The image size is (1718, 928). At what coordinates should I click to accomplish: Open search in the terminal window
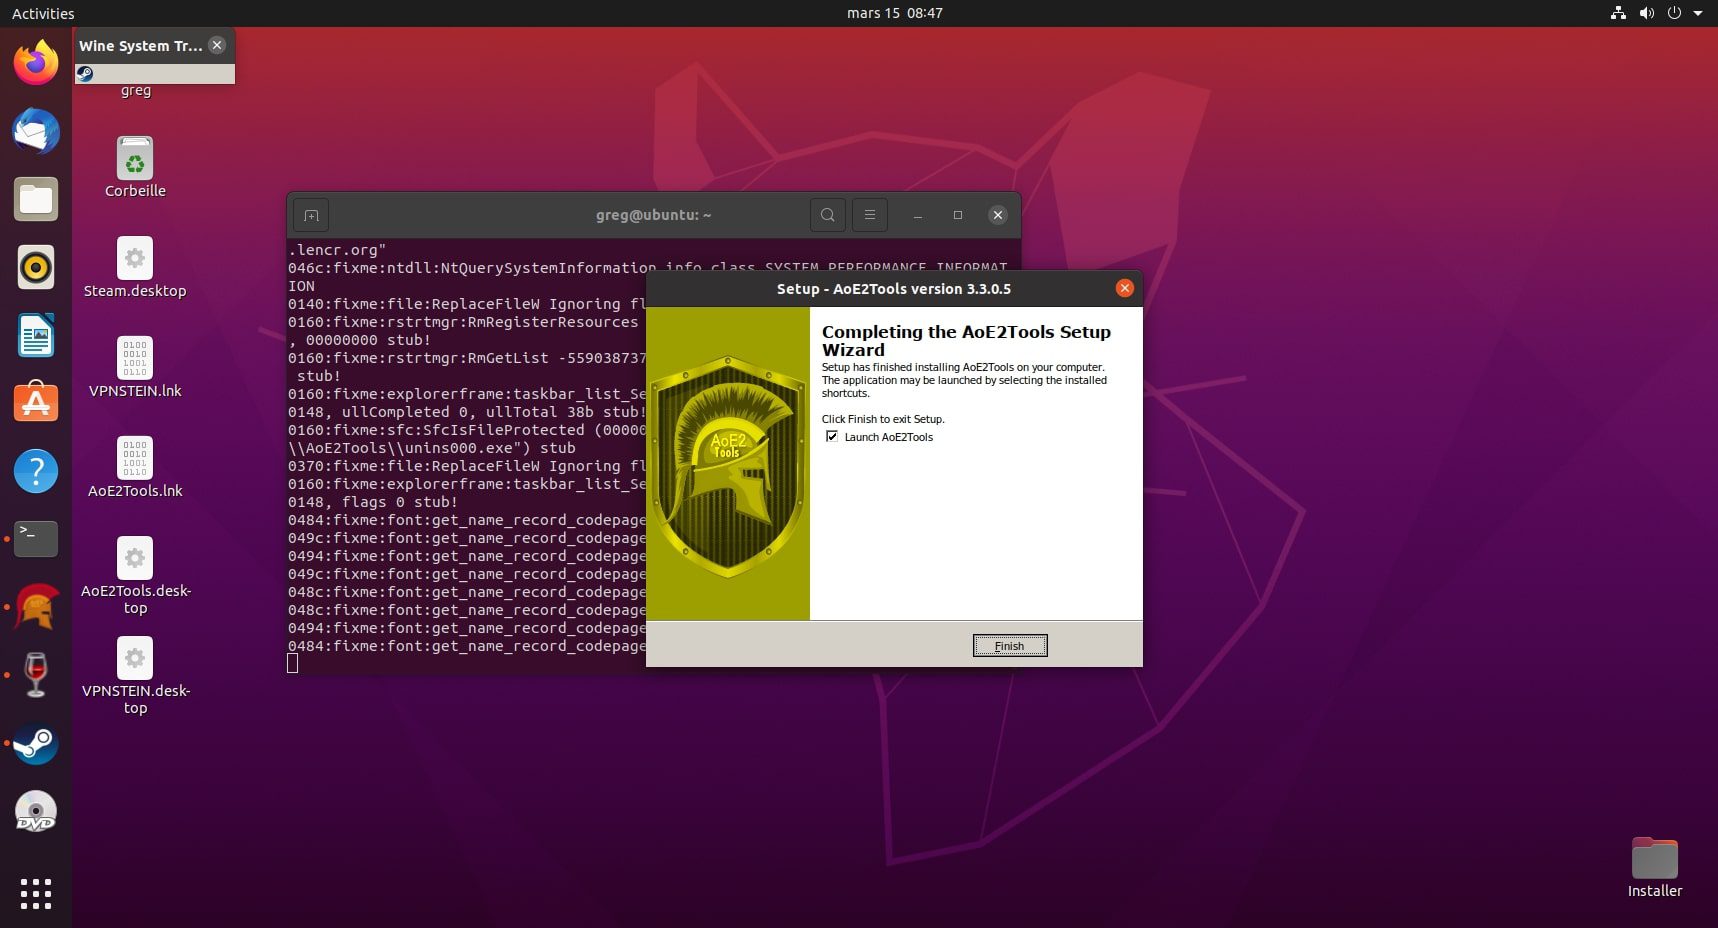click(827, 215)
